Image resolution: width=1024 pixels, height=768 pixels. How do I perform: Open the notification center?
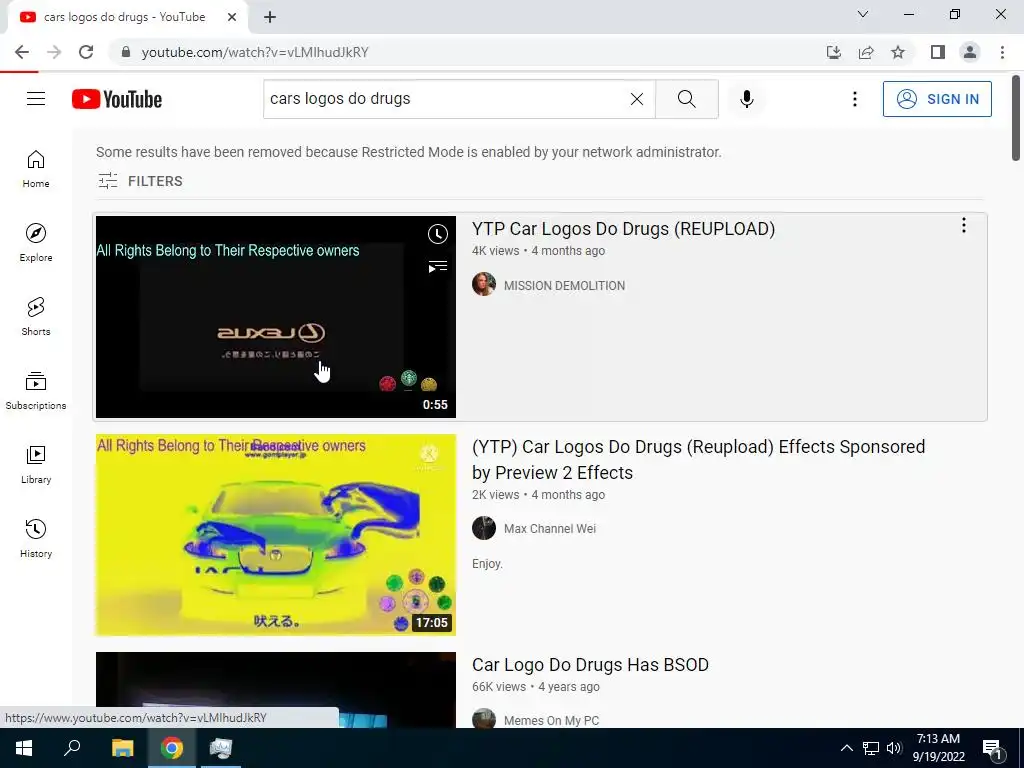[x=992, y=748]
